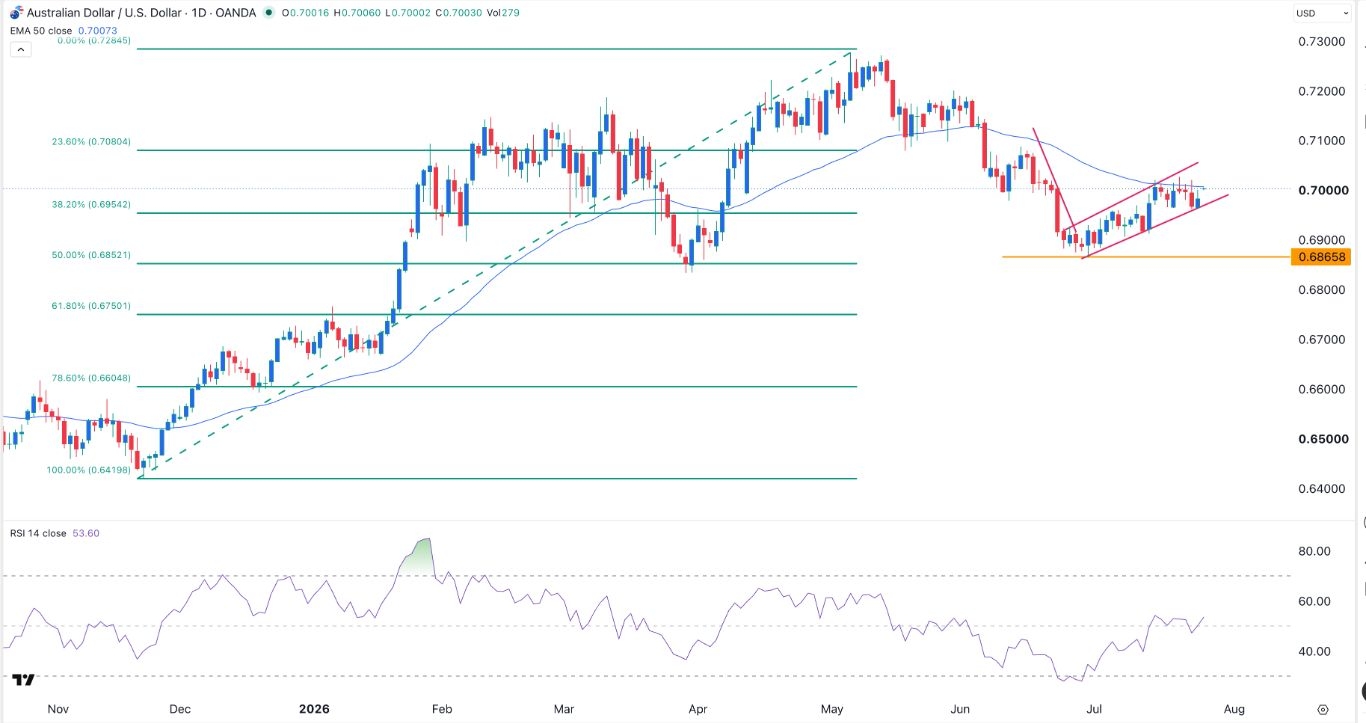Click the 61.80% (0.67501) Fibonacci label

tap(92, 306)
